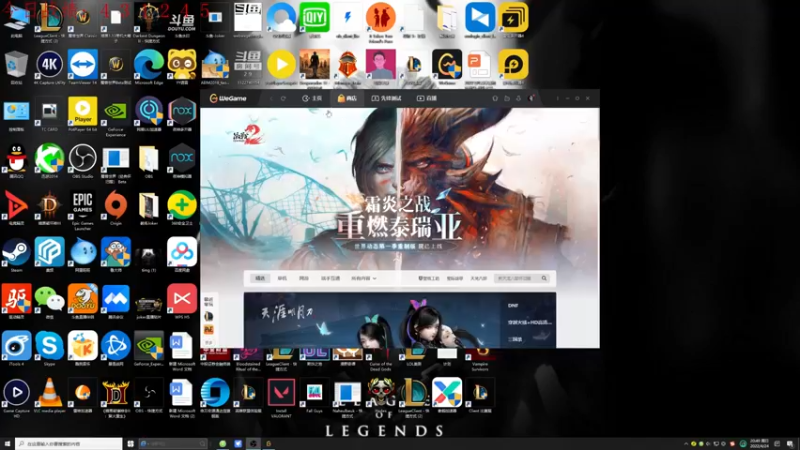This screenshot has height=450, width=800.
Task: Open the notification center in taskbar
Action: tap(790, 444)
